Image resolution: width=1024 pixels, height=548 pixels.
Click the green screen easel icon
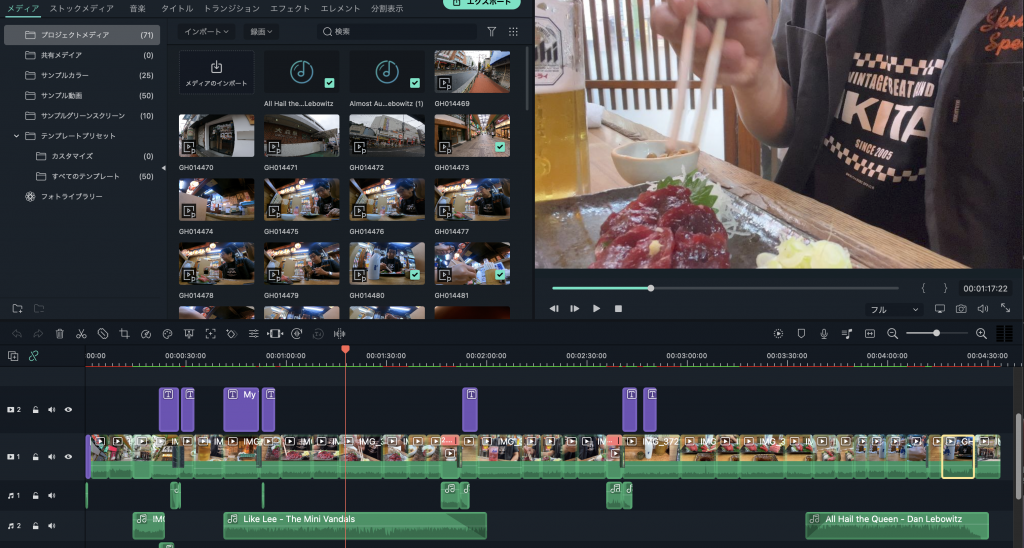(189, 334)
